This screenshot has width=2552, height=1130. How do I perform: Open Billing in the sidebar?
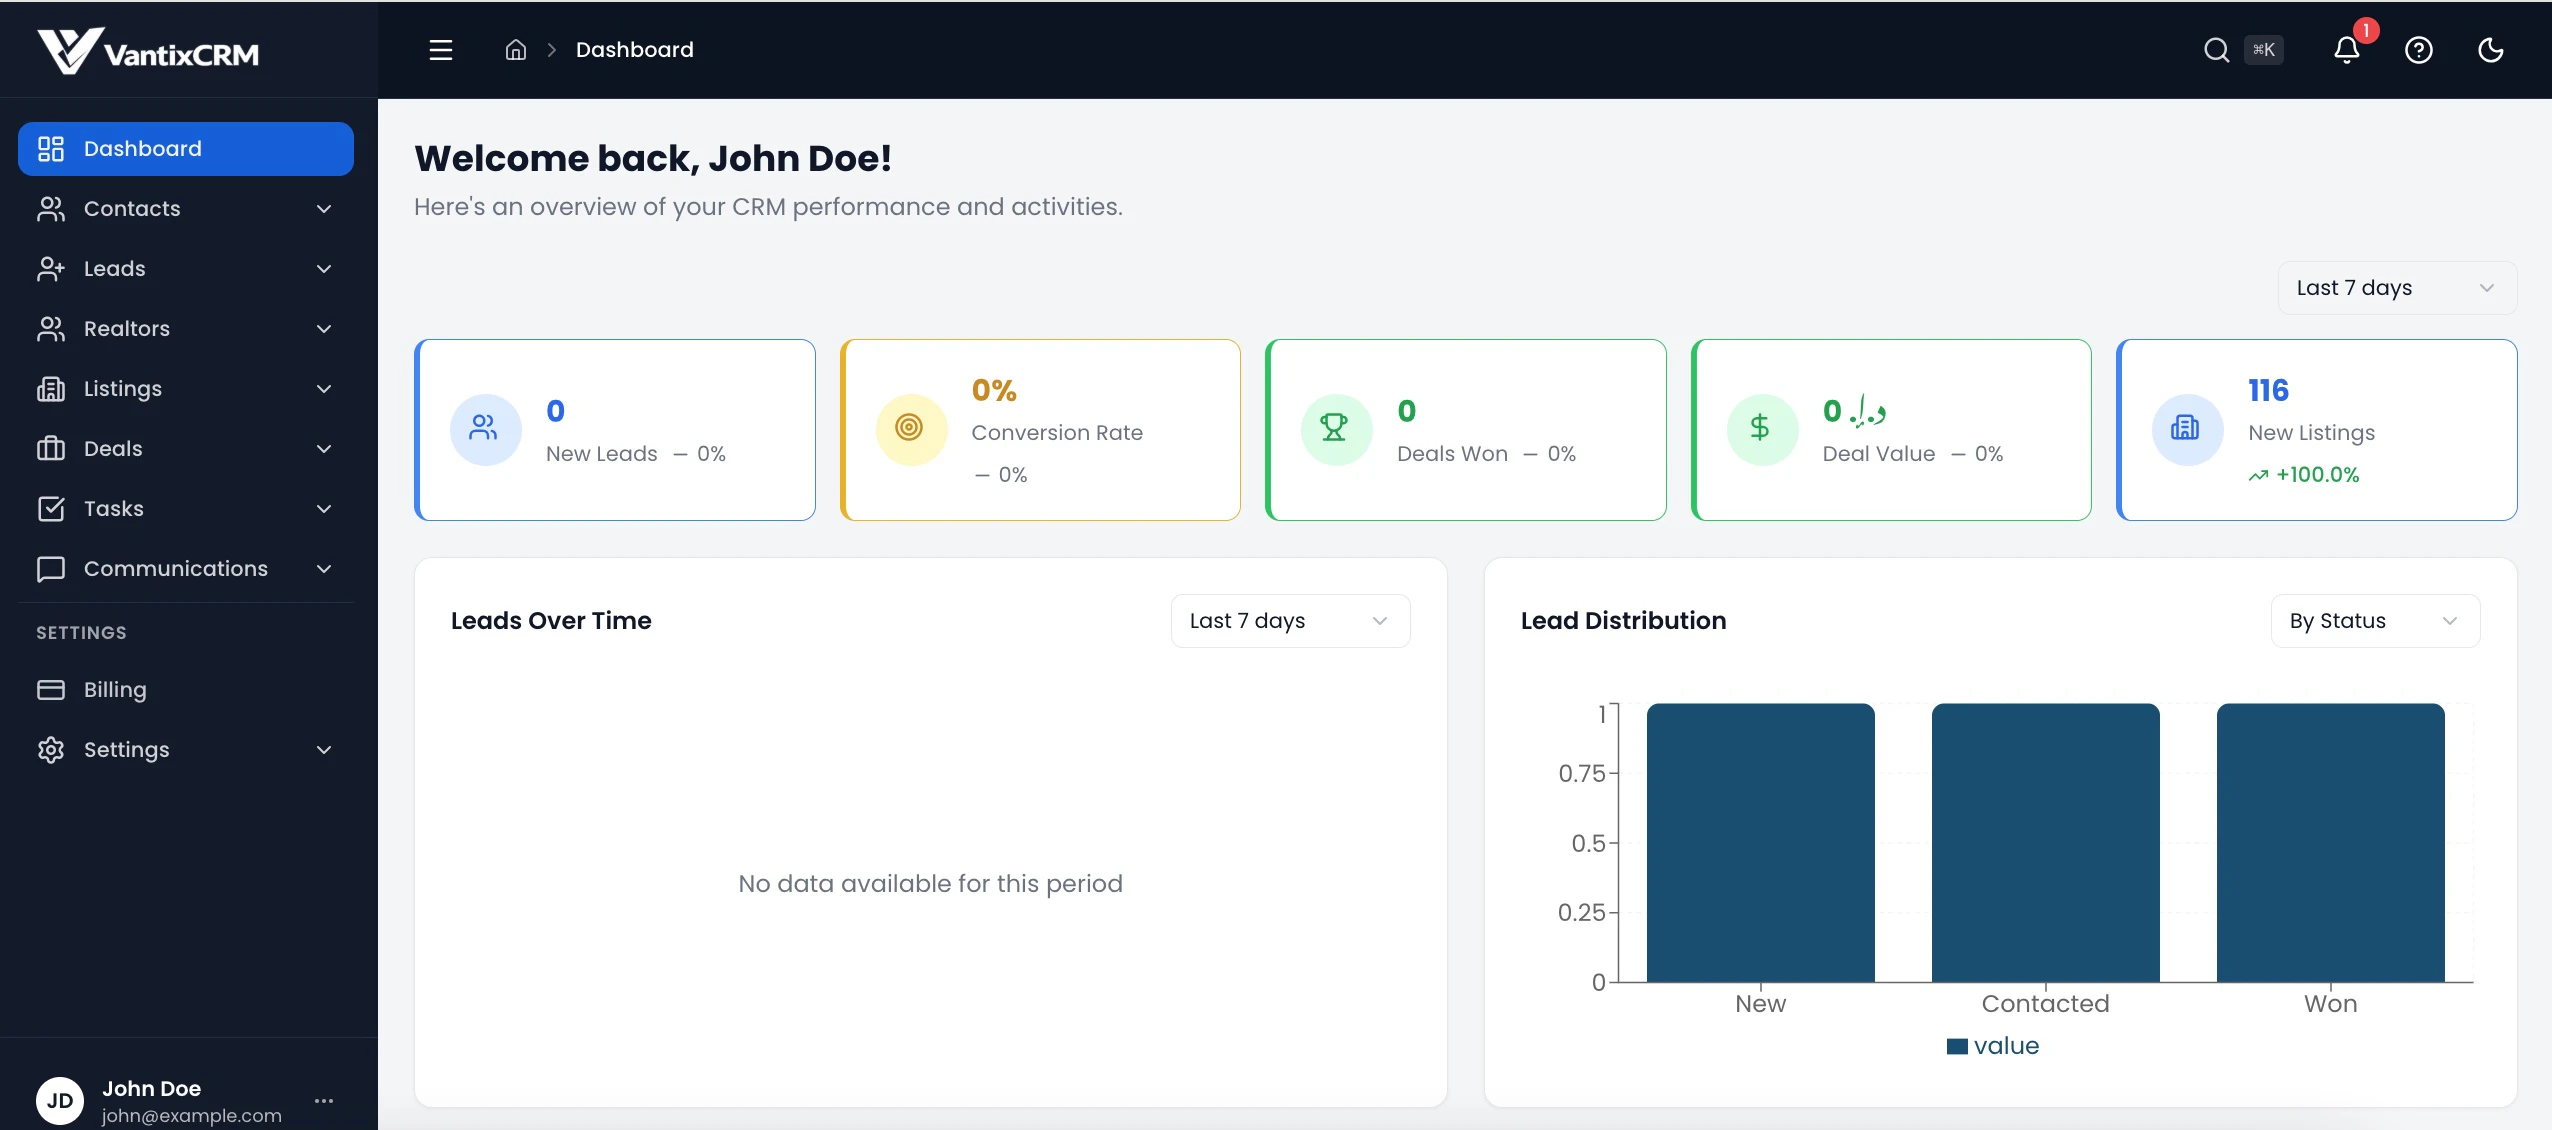pyautogui.click(x=115, y=690)
